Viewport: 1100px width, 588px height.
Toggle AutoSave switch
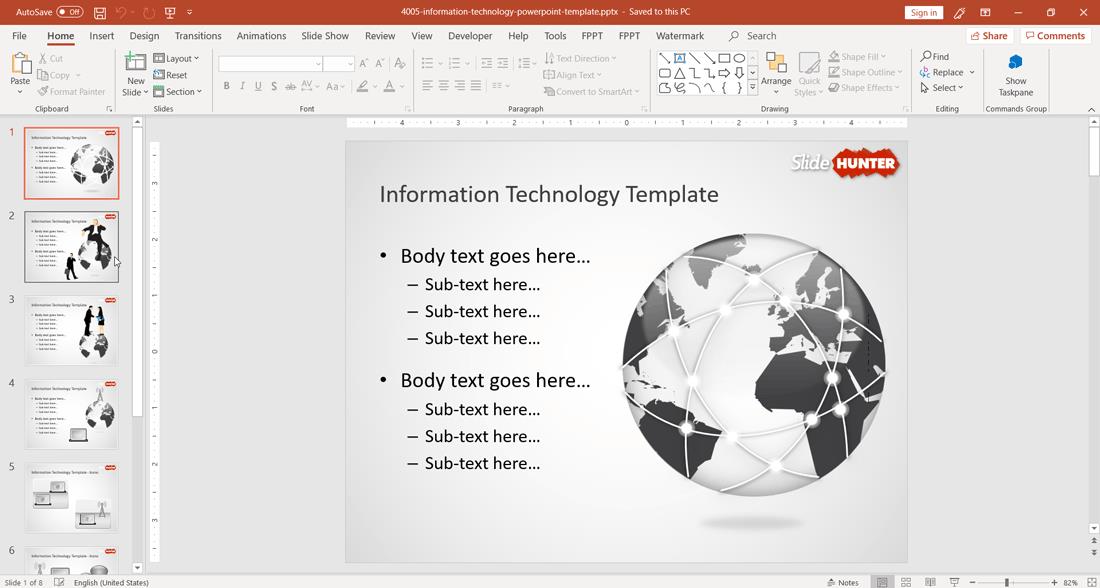[69, 12]
